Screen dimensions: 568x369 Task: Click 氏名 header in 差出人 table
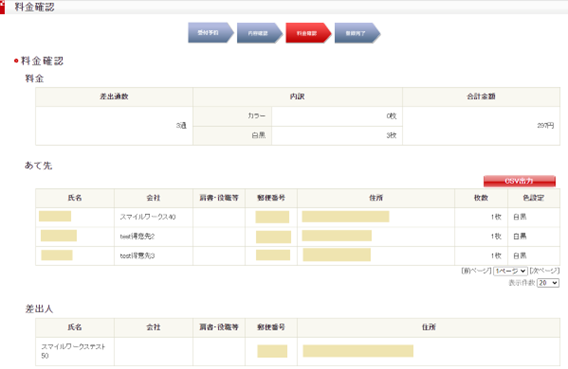click(x=75, y=327)
